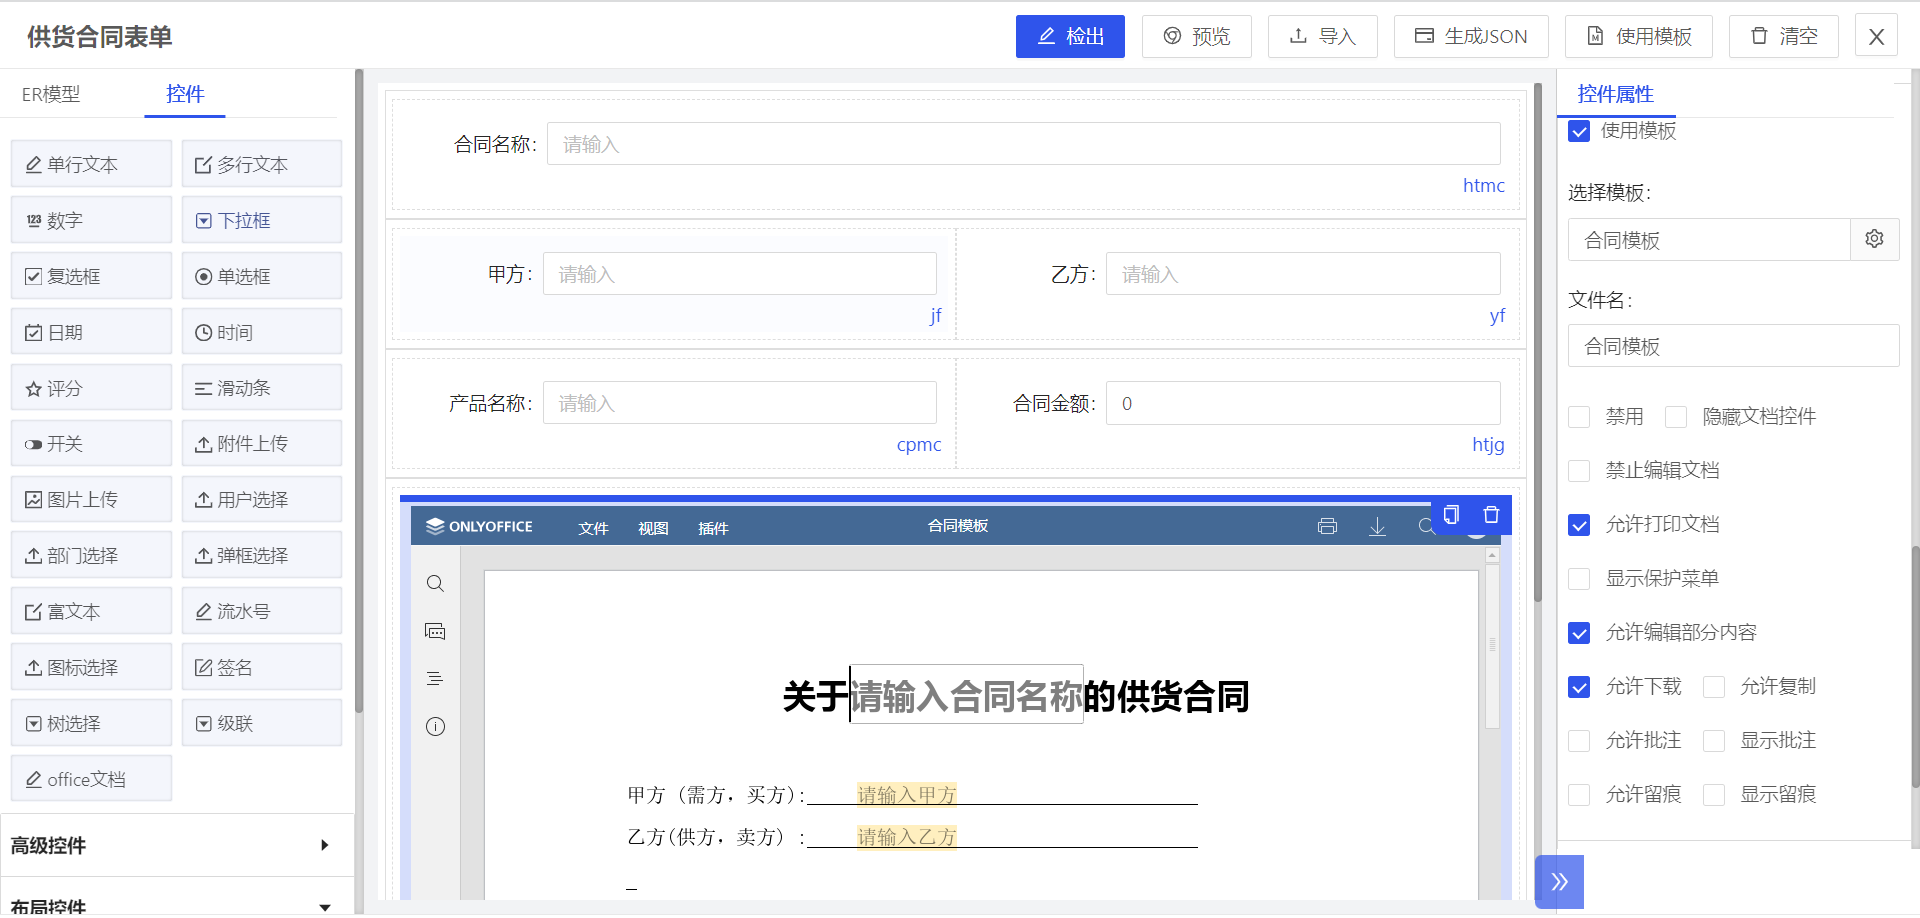The image size is (1920, 918).
Task: Open the comments panel in ONLYOFFICE
Action: coord(435,631)
